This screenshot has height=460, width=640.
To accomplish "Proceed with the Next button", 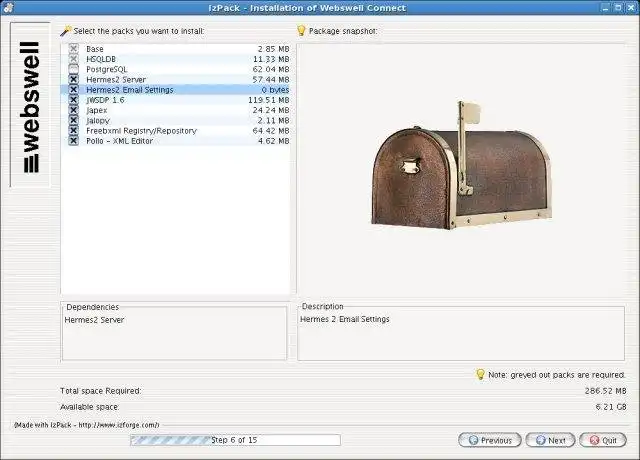I will [550, 440].
